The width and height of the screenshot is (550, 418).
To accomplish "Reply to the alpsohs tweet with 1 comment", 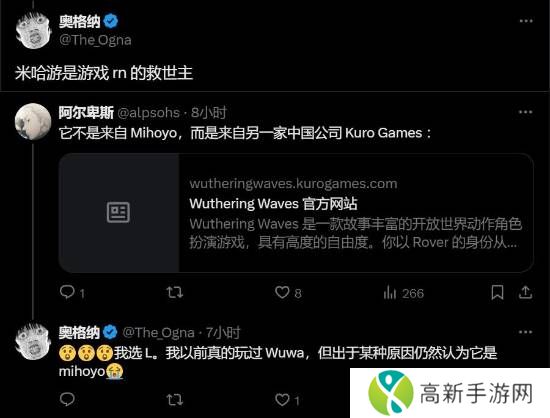I will (x=72, y=292).
